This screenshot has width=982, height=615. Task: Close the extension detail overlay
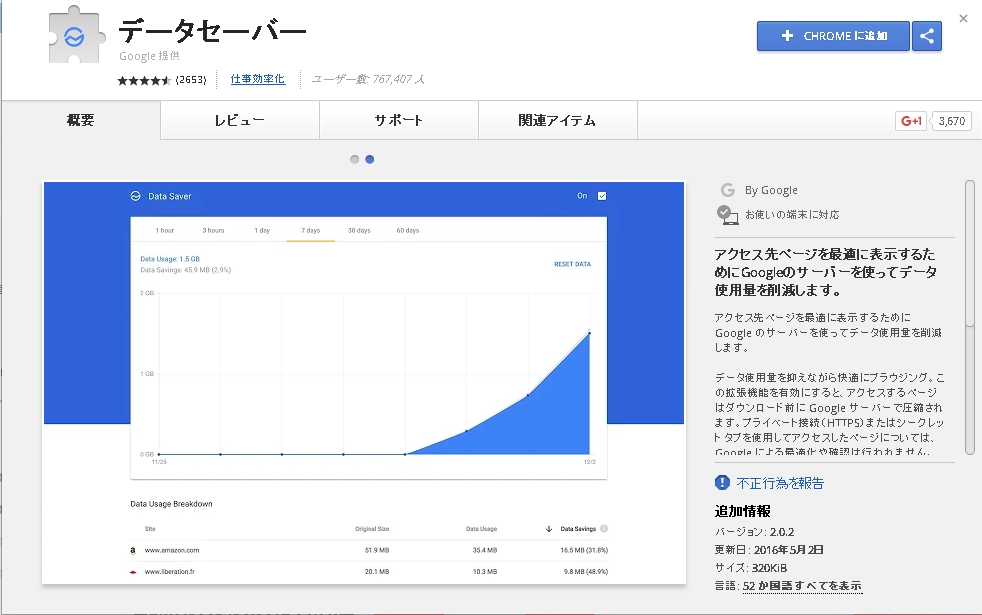[963, 18]
